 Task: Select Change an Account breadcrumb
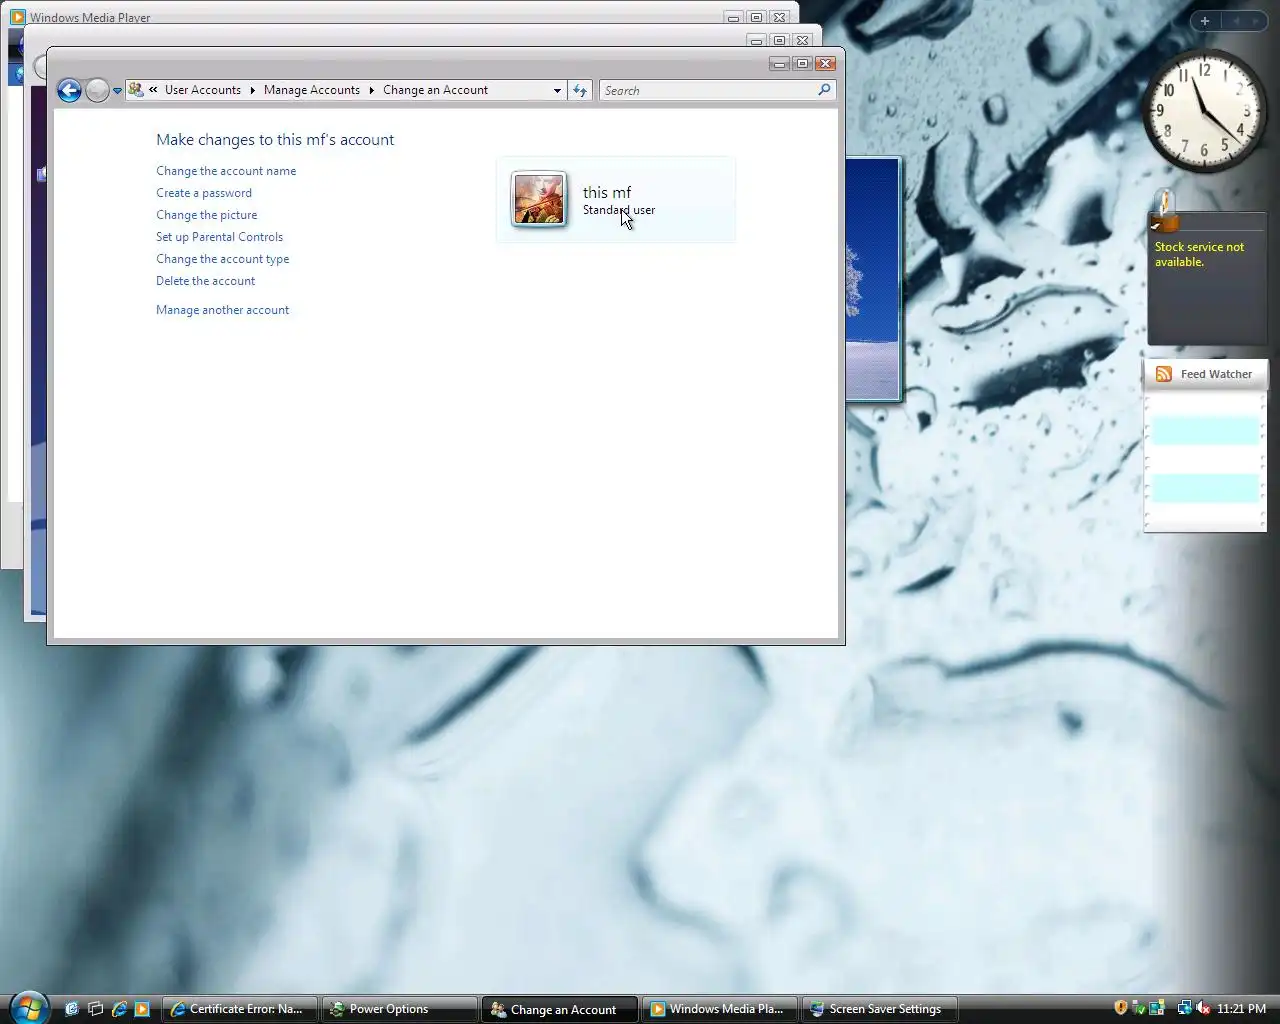click(x=435, y=90)
